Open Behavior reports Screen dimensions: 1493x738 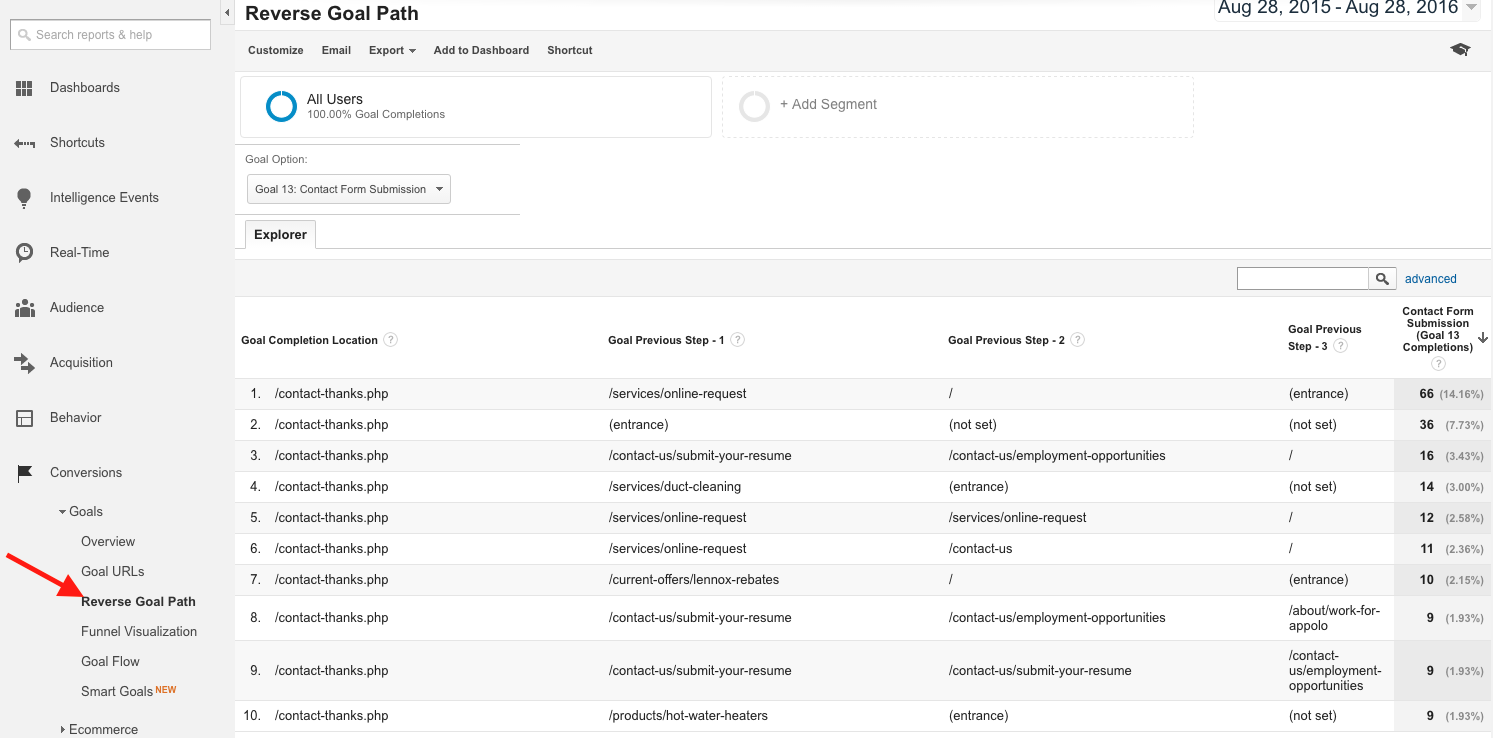pos(25,417)
